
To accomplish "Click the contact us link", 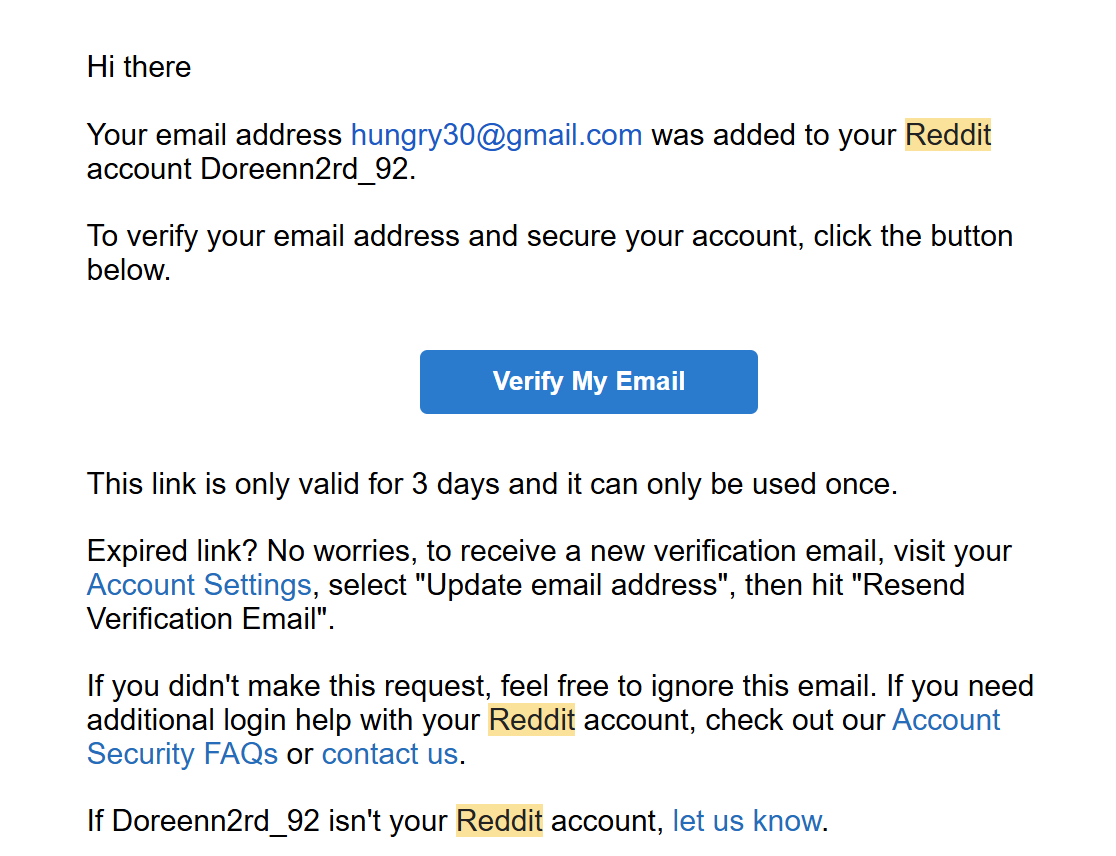I will tap(390, 754).
